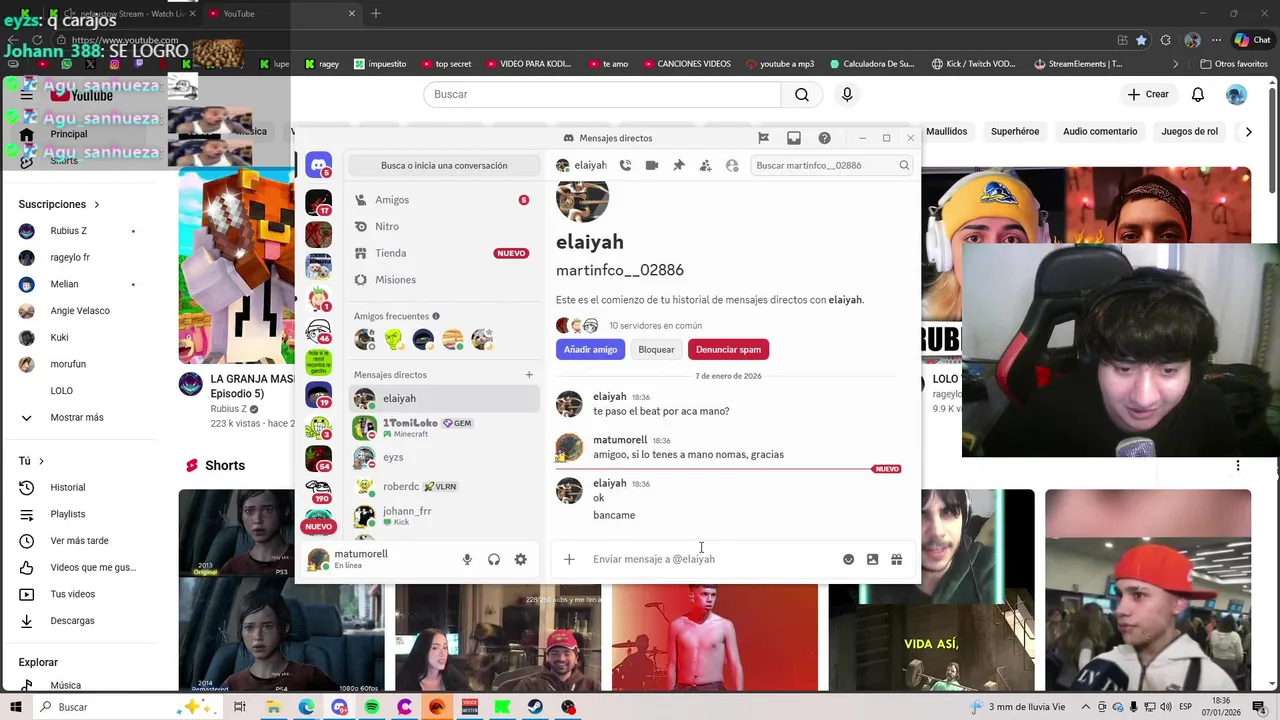Open Nitro in Discord sidebar

[442, 227]
